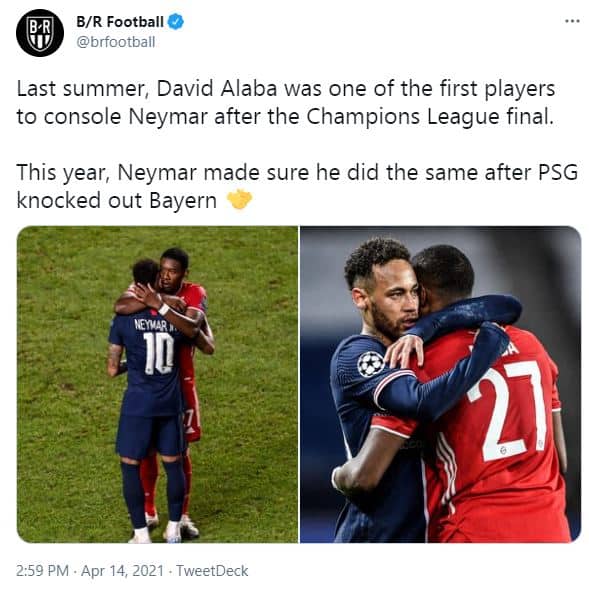Click the B-R shield logo in the avatar
The height and width of the screenshot is (592, 589).
40,34
